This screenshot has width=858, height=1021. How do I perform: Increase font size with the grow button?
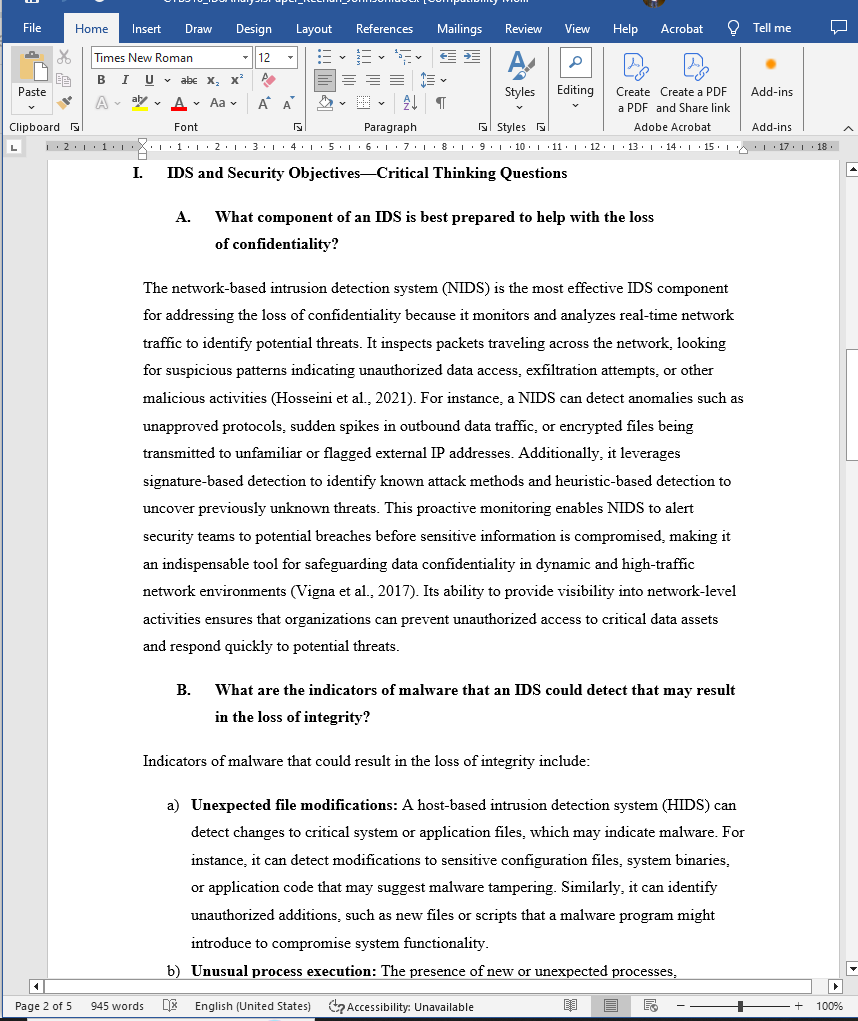coord(264,103)
